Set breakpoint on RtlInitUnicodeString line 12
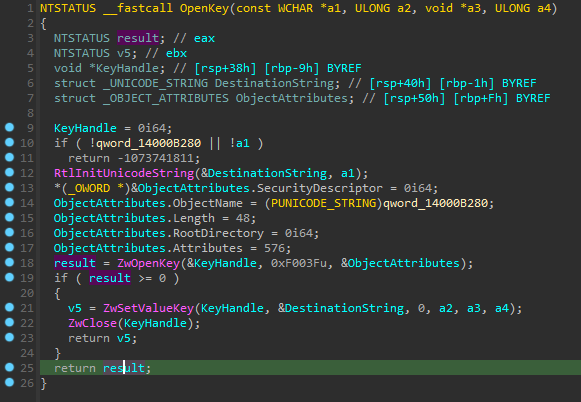This screenshot has width=581, height=402. click(9, 172)
